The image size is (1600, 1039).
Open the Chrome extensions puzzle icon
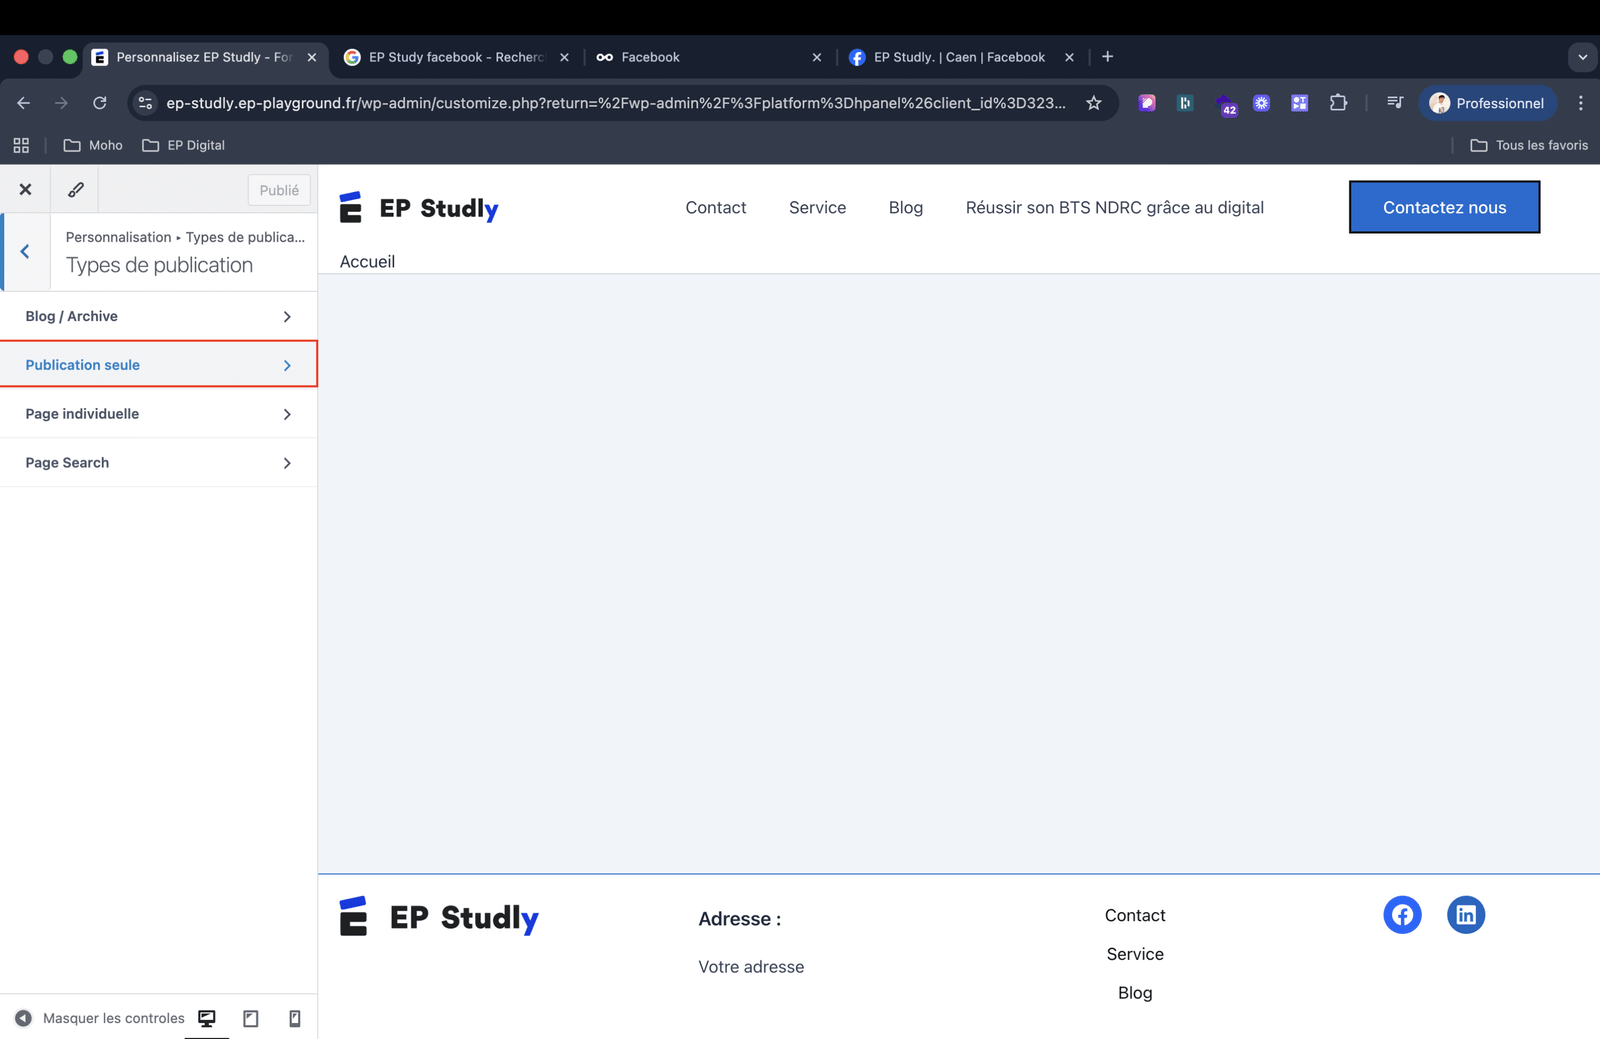(1338, 103)
